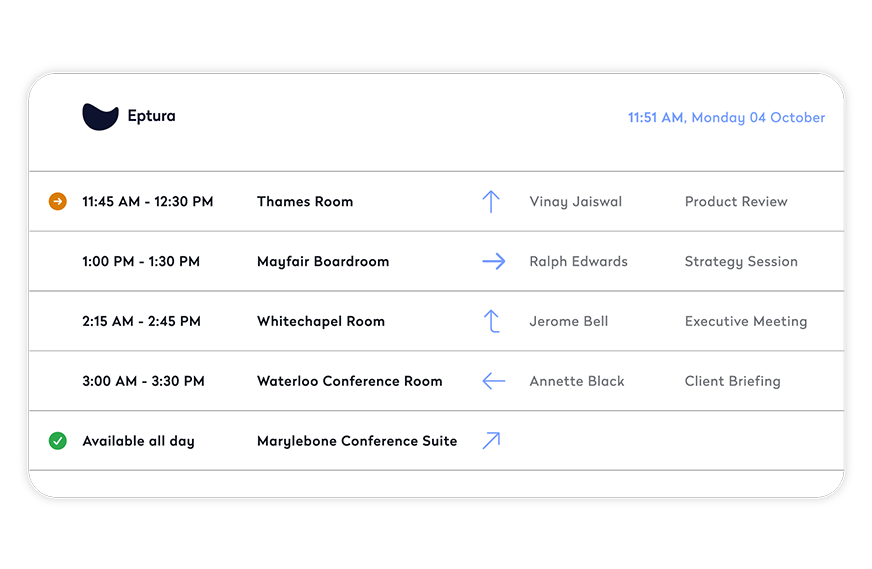Select Marylebone Conference Suite
872x569 pixels.
coord(357,441)
